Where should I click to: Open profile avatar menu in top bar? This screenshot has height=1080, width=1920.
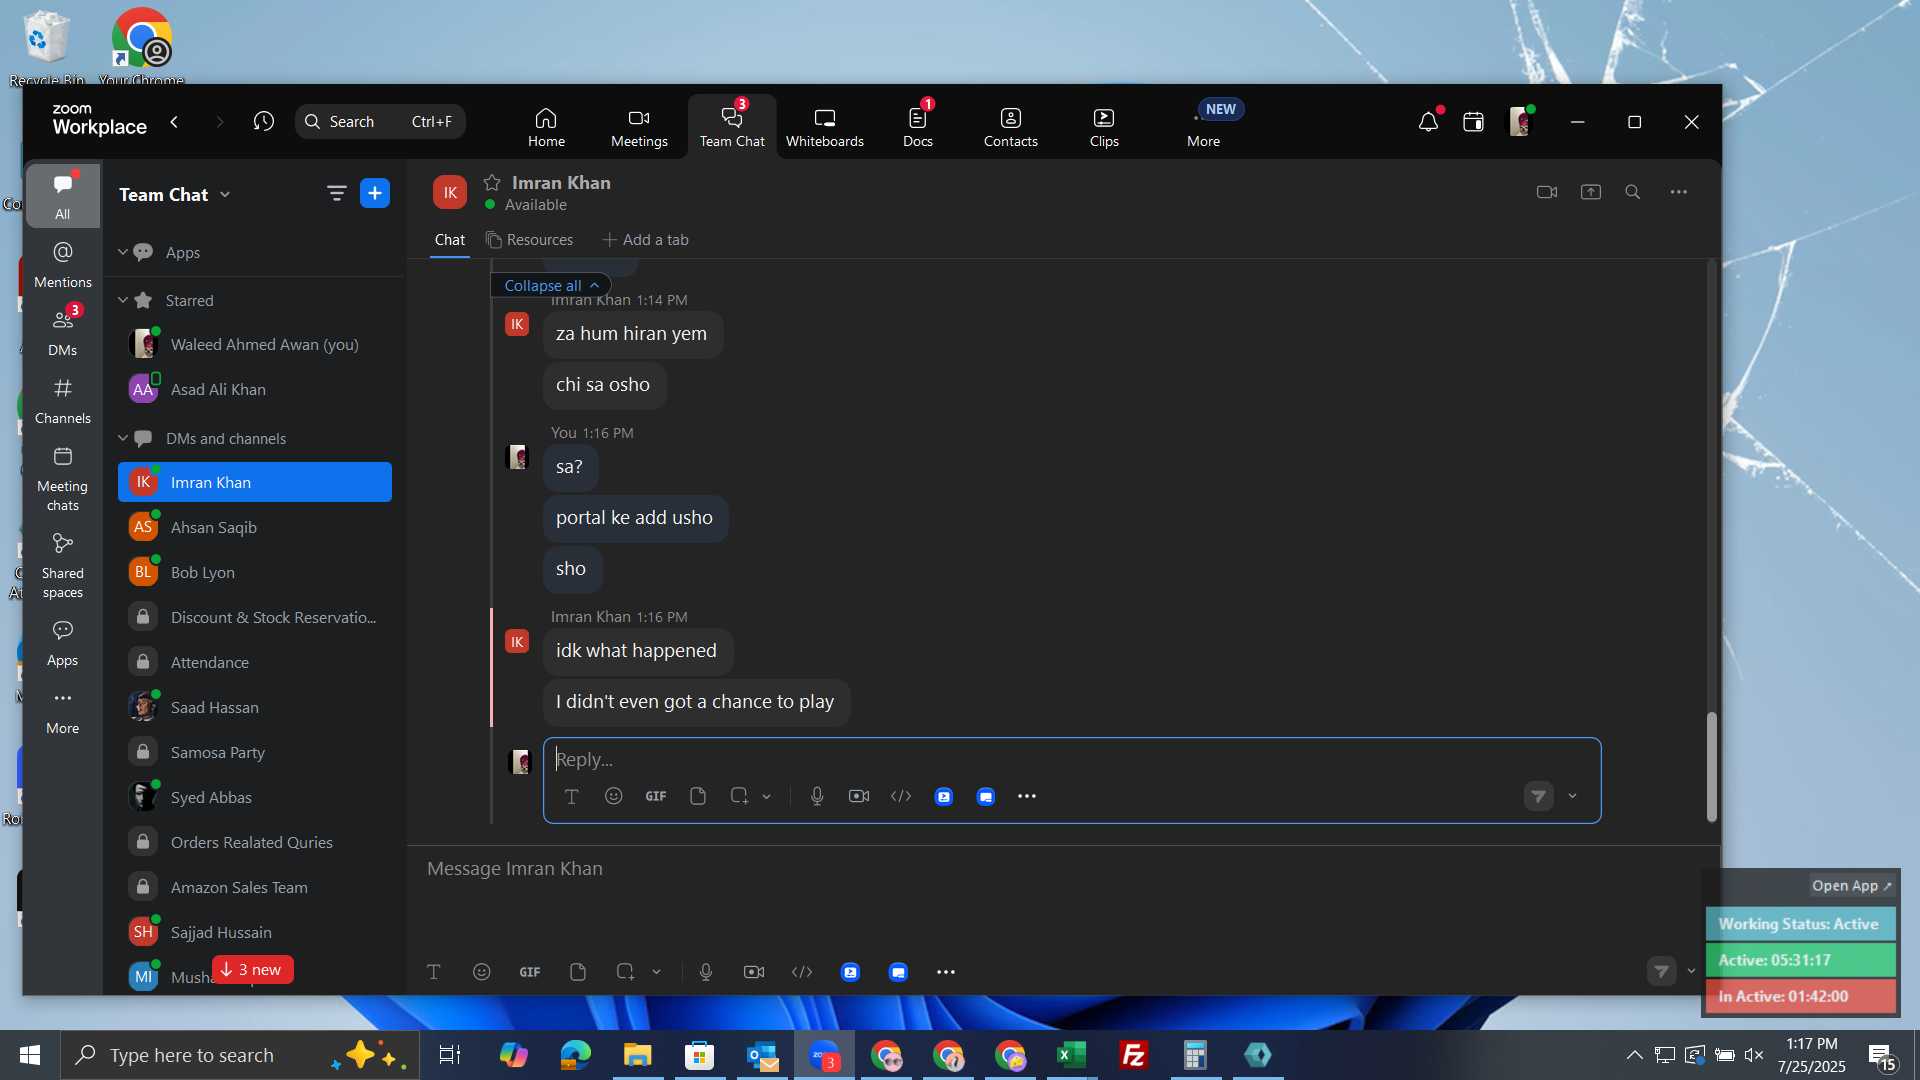[x=1520, y=122]
